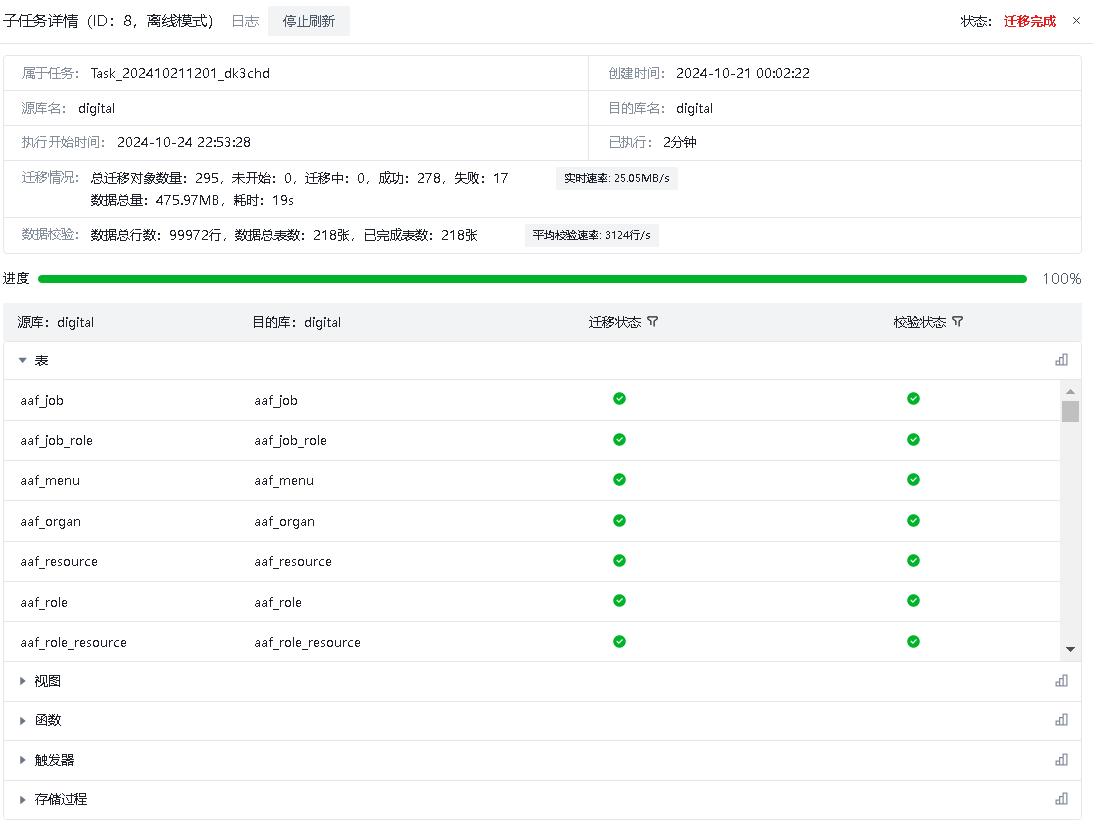
Task: Open chart statistics icon for 触发器 row
Action: coord(1062,759)
